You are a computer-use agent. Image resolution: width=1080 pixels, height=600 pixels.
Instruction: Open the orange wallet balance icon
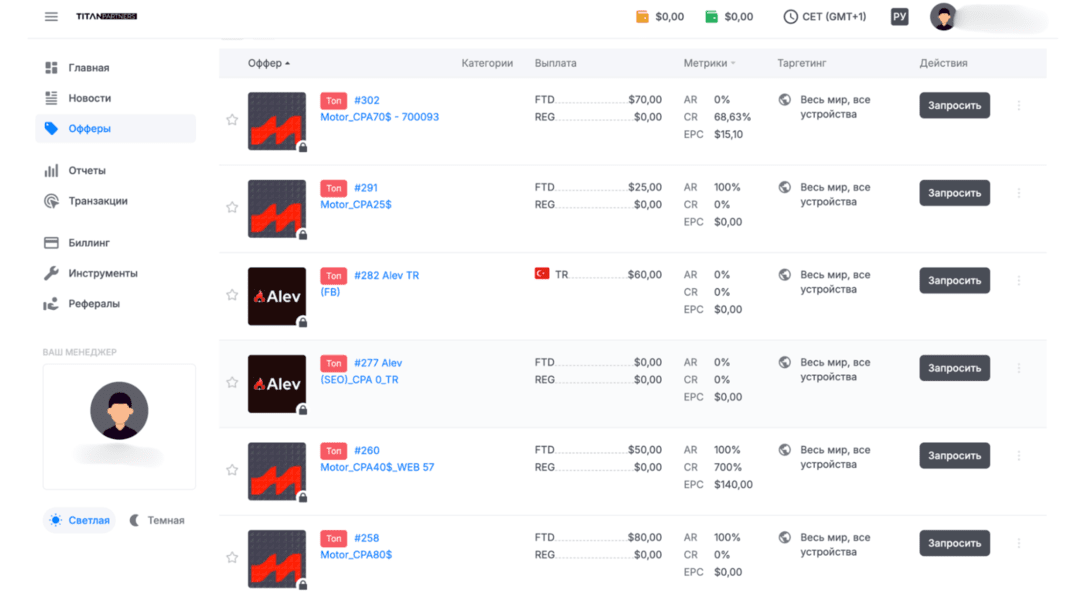(x=640, y=16)
